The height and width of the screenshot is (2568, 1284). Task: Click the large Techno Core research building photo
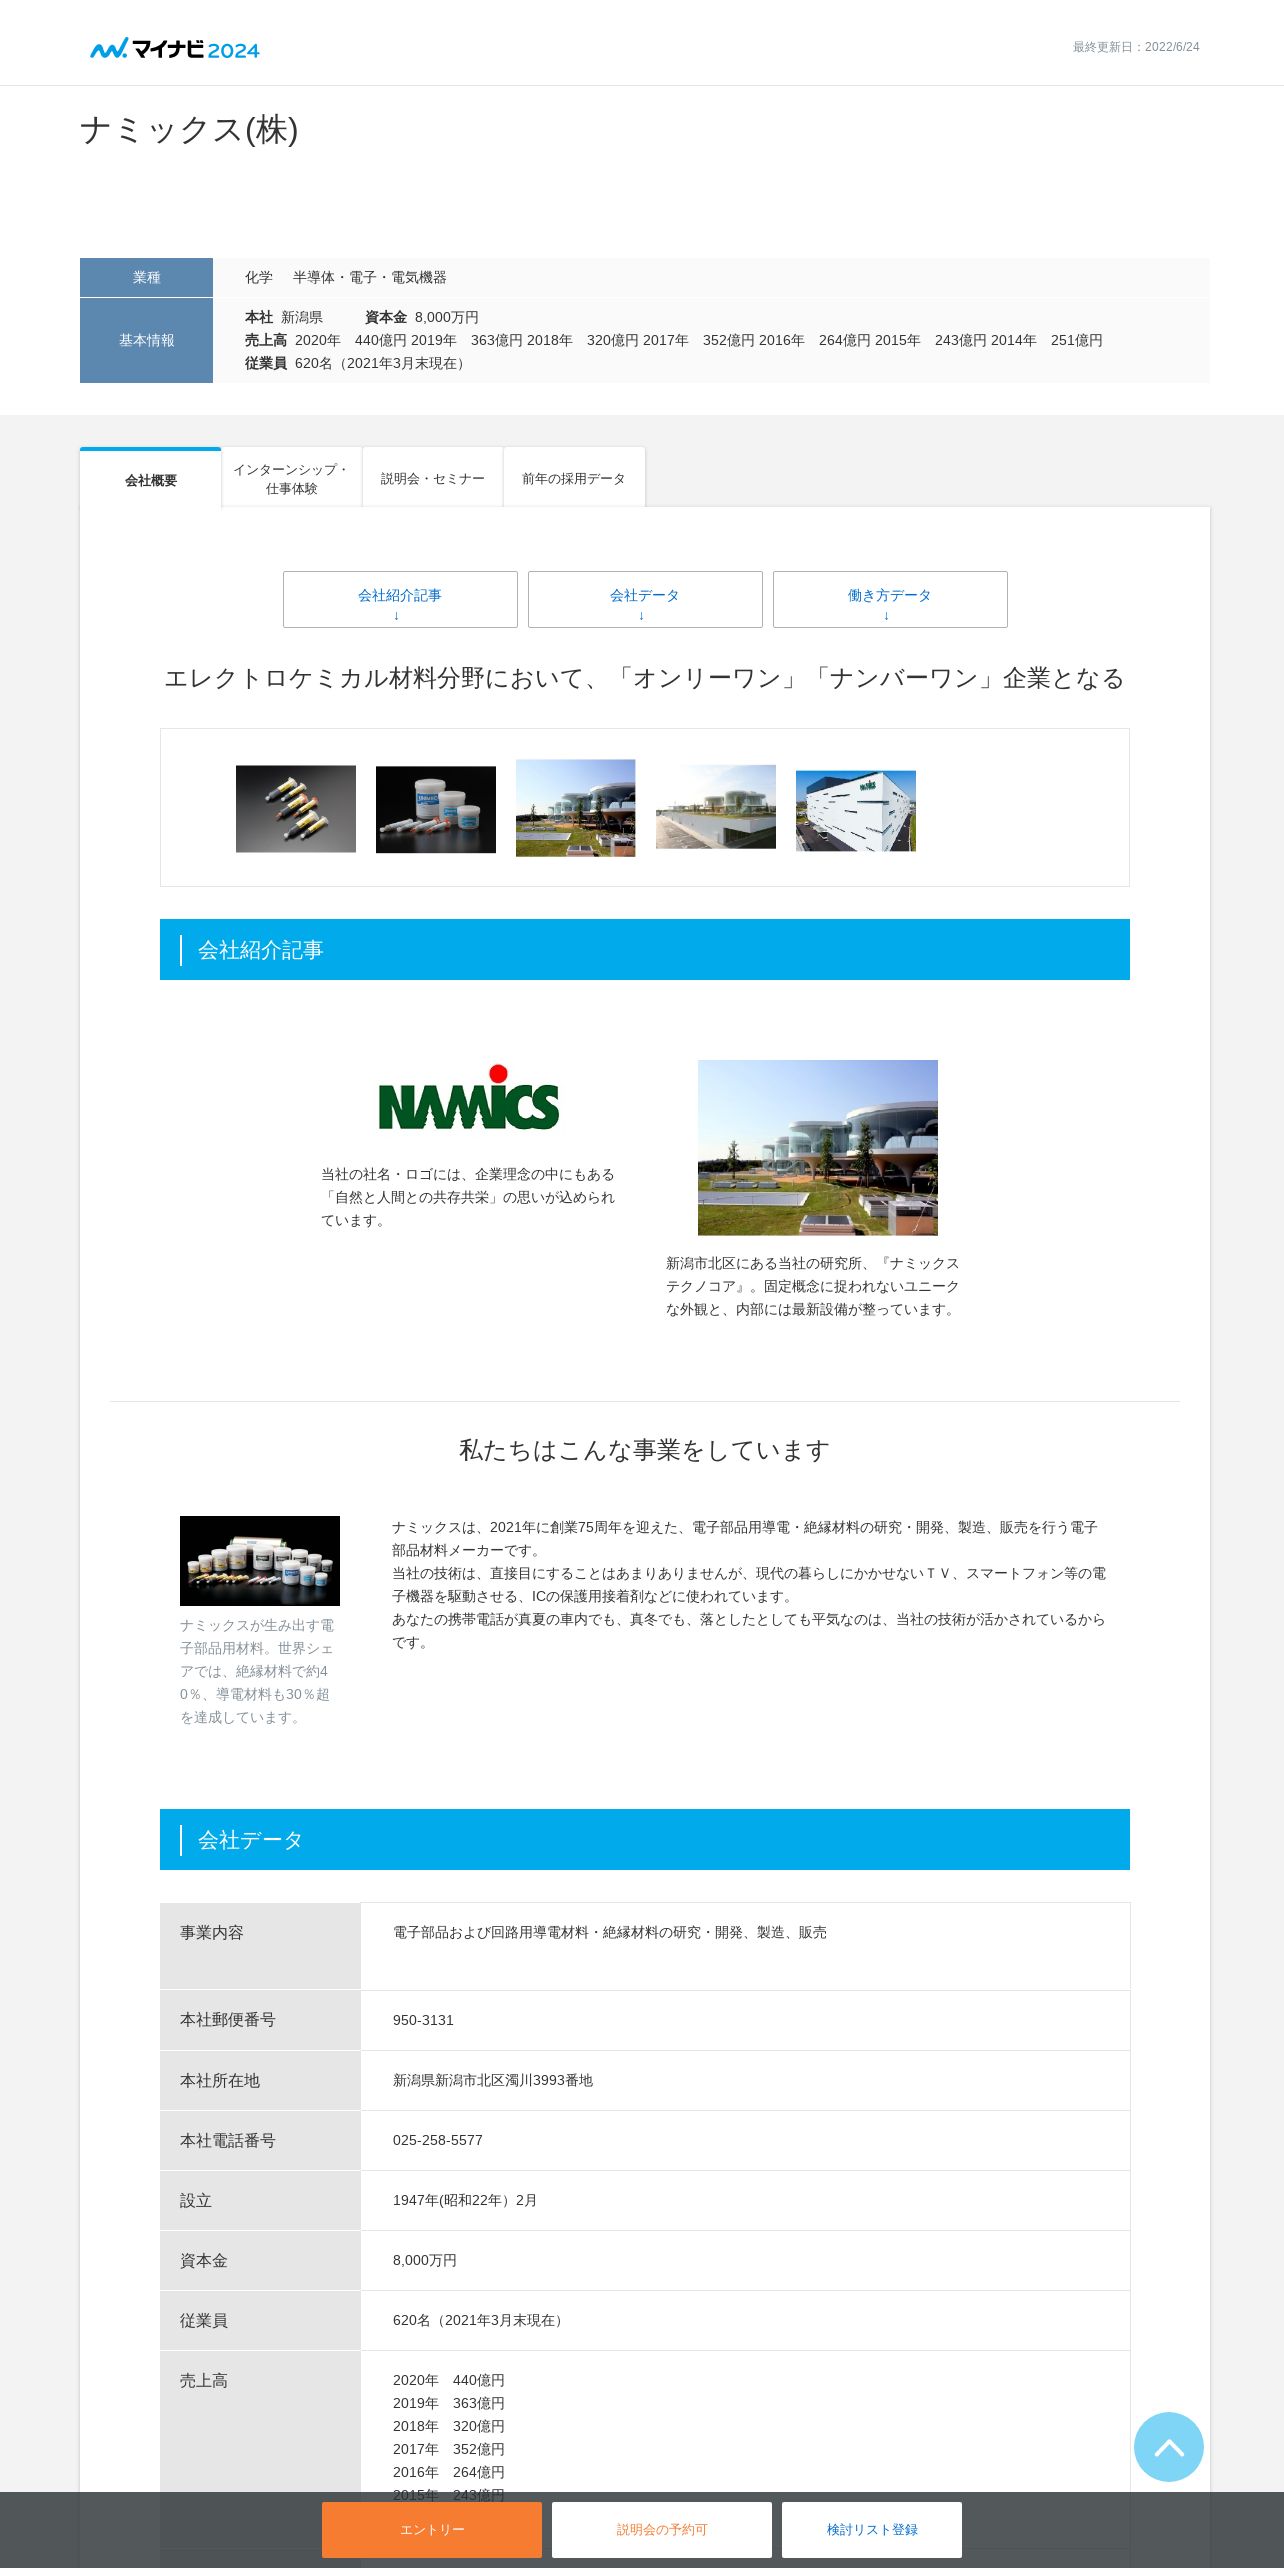pyautogui.click(x=818, y=1147)
